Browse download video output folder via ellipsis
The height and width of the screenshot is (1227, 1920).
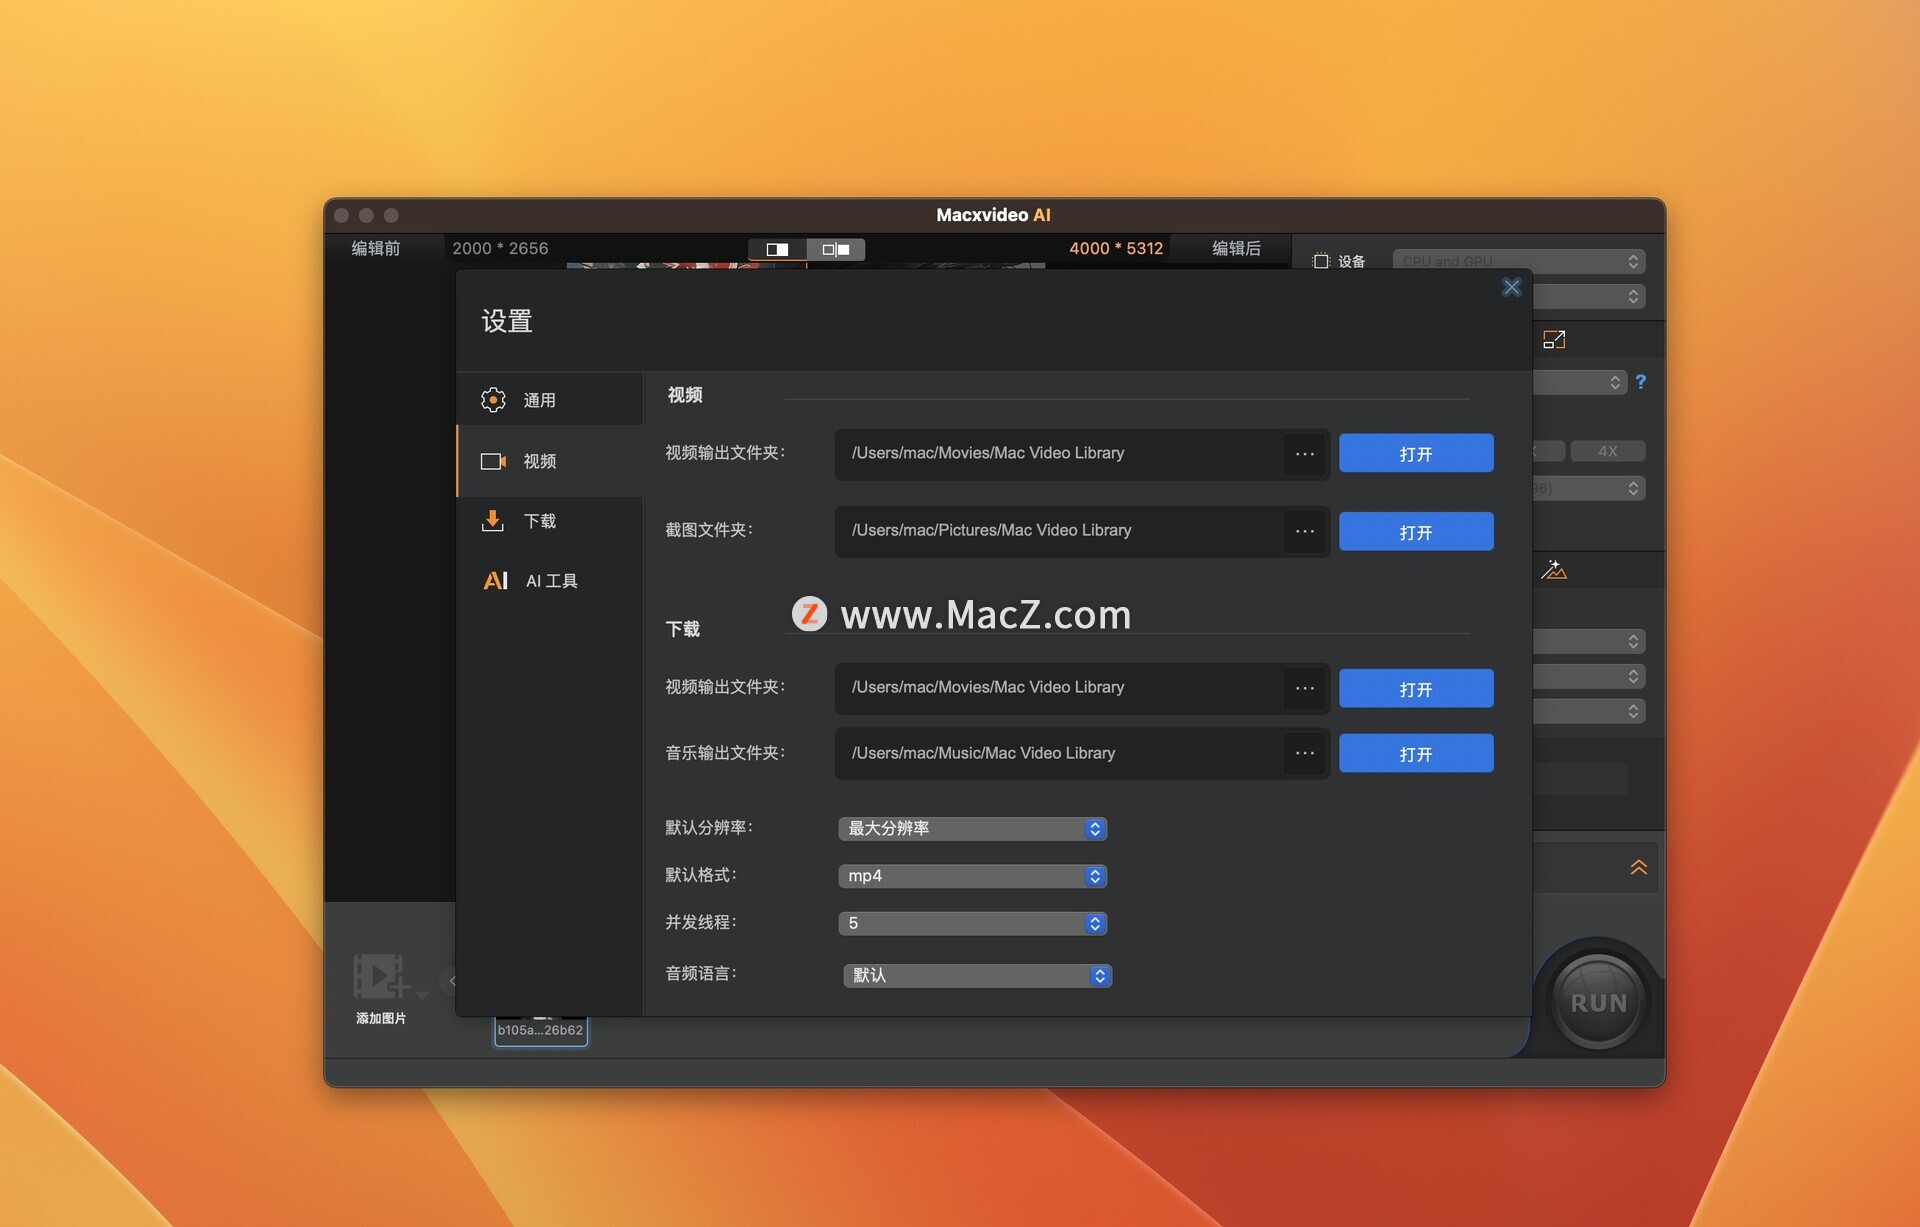1305,688
